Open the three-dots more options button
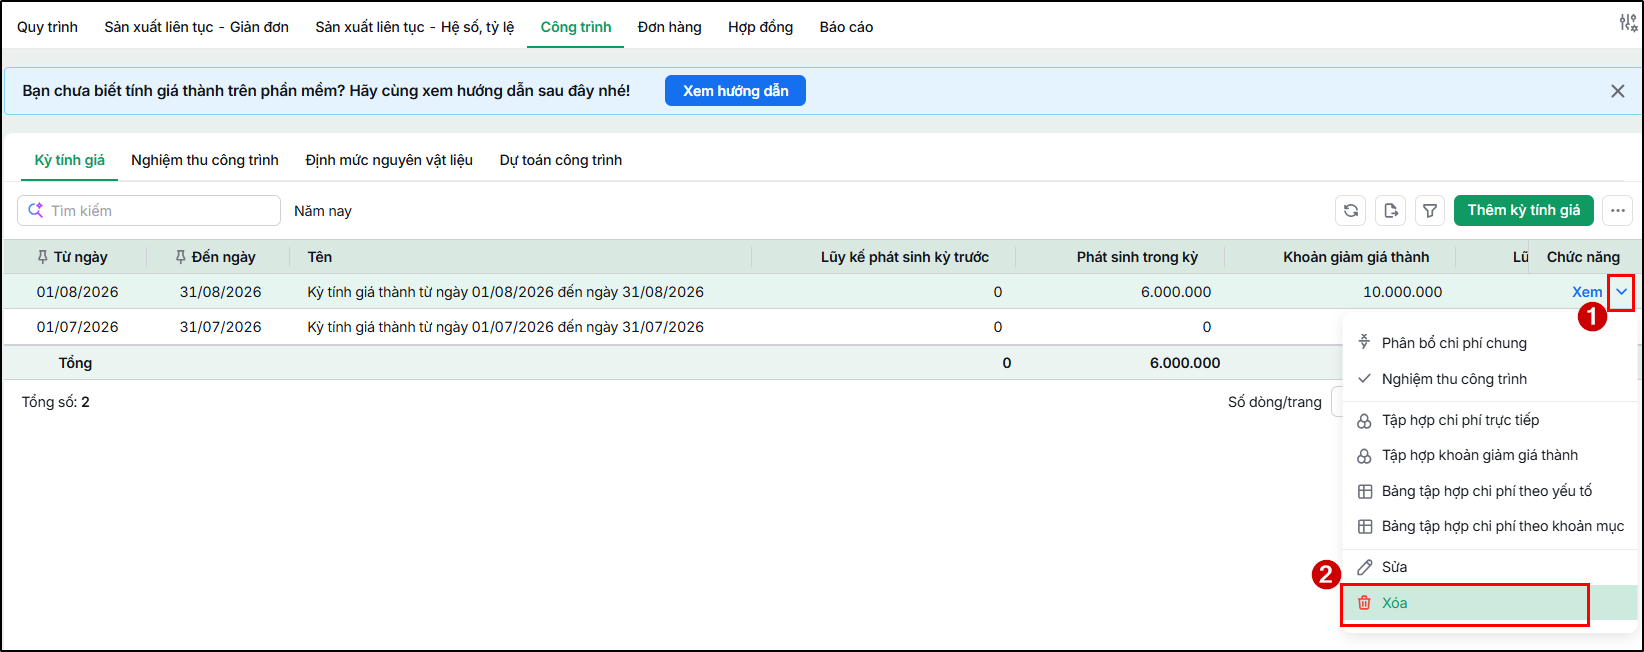Viewport: 1644px width, 652px height. (1617, 210)
